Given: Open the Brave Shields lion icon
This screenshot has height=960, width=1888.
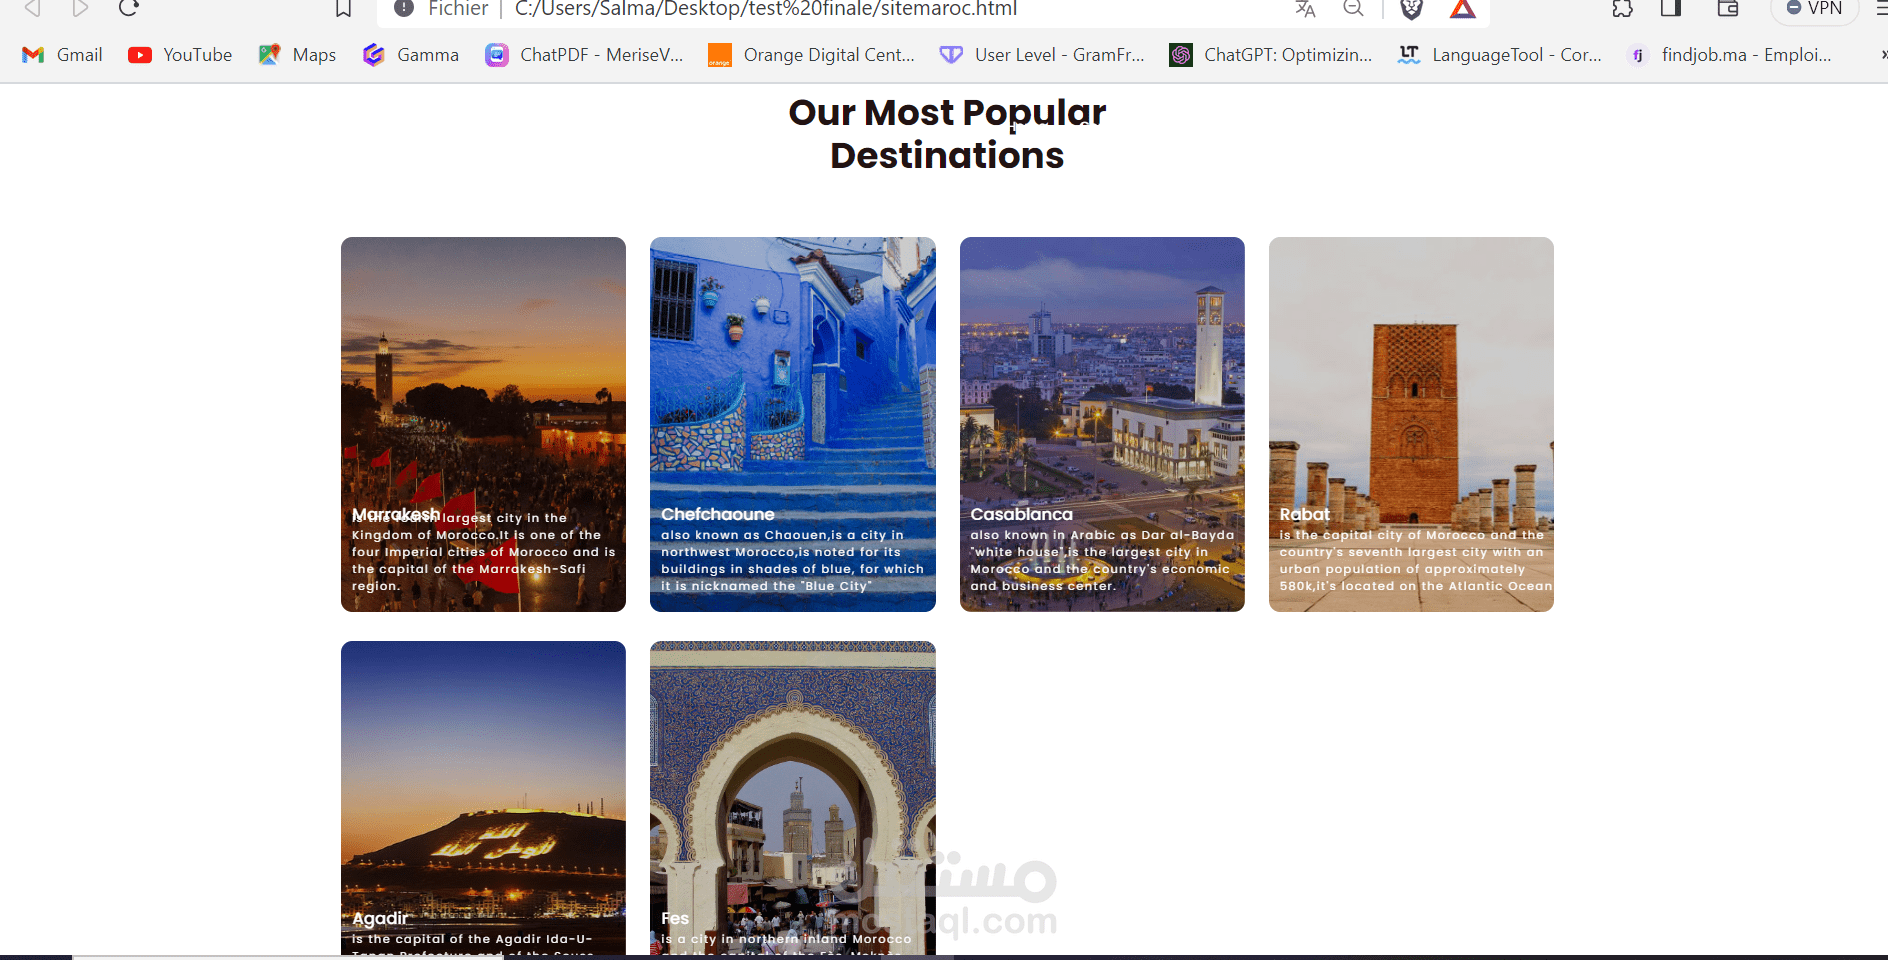Looking at the screenshot, I should 1411,9.
